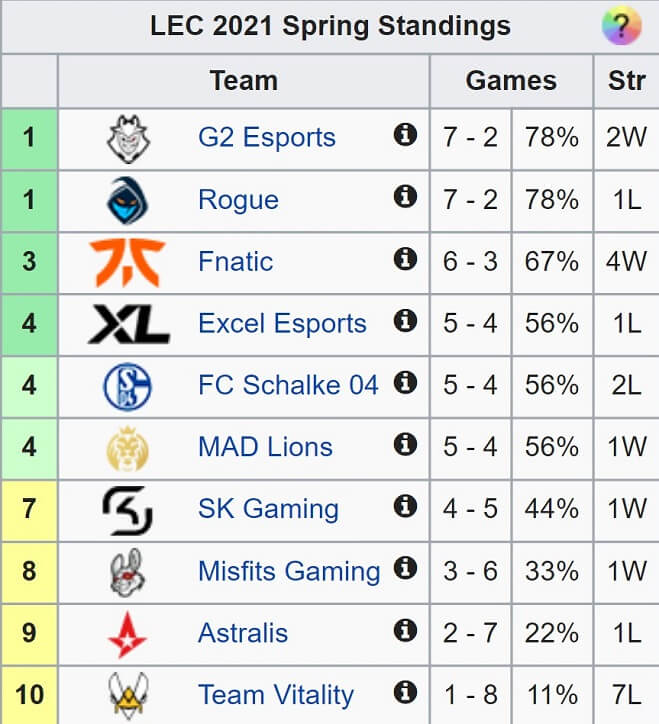This screenshot has width=659, height=724.
Task: Open info icon beside Rogue
Action: (x=405, y=197)
